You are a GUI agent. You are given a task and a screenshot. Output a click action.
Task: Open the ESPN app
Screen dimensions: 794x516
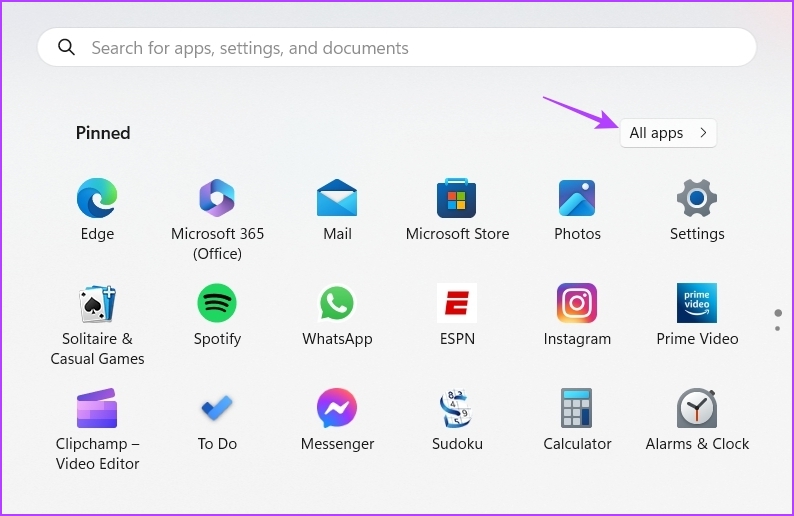pyautogui.click(x=457, y=304)
